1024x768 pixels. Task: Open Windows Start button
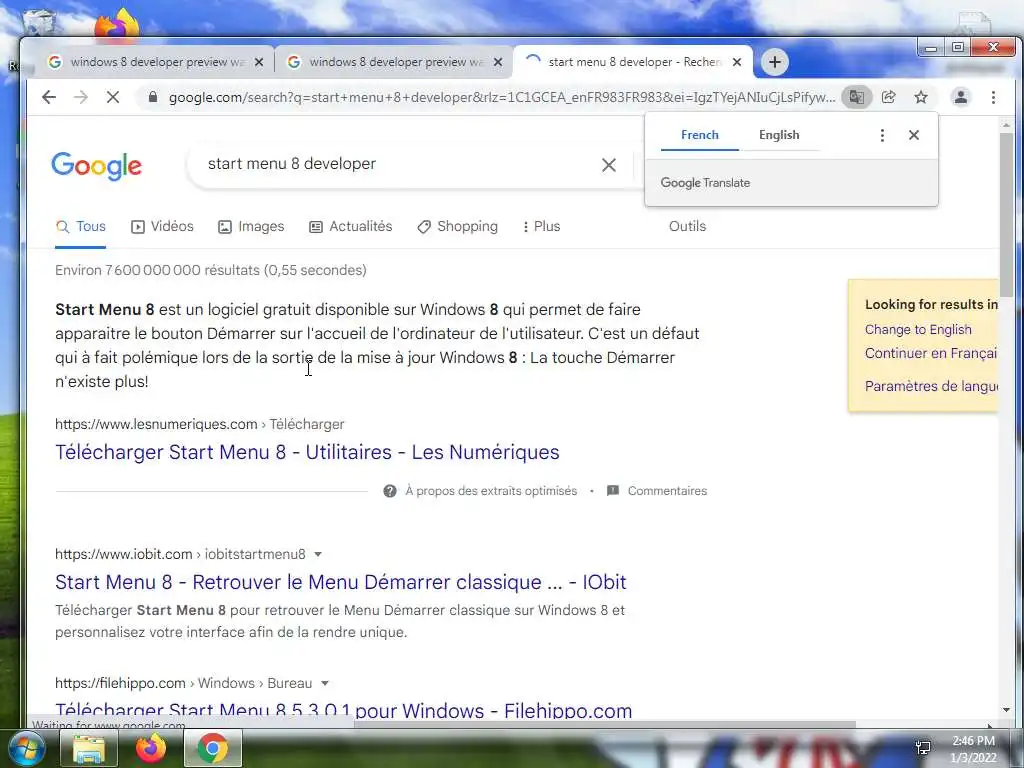tap(26, 748)
